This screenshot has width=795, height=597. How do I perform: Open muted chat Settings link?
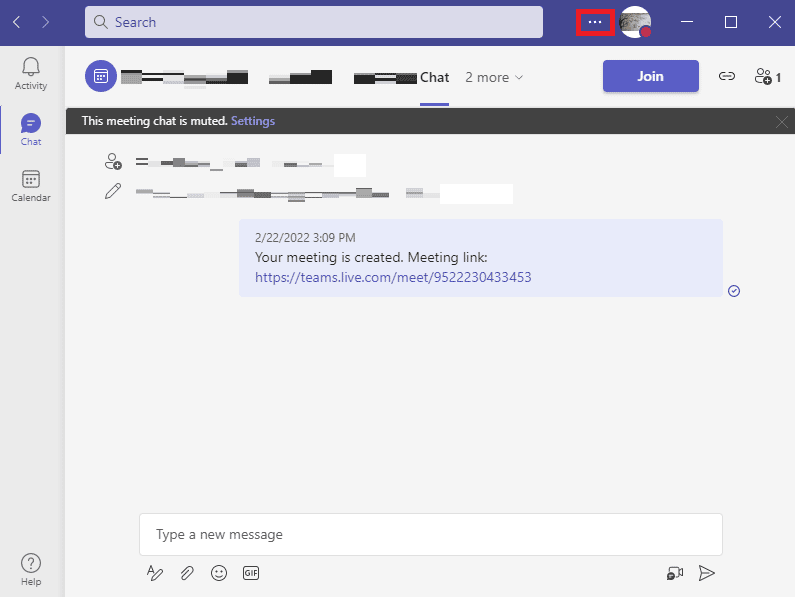point(252,121)
